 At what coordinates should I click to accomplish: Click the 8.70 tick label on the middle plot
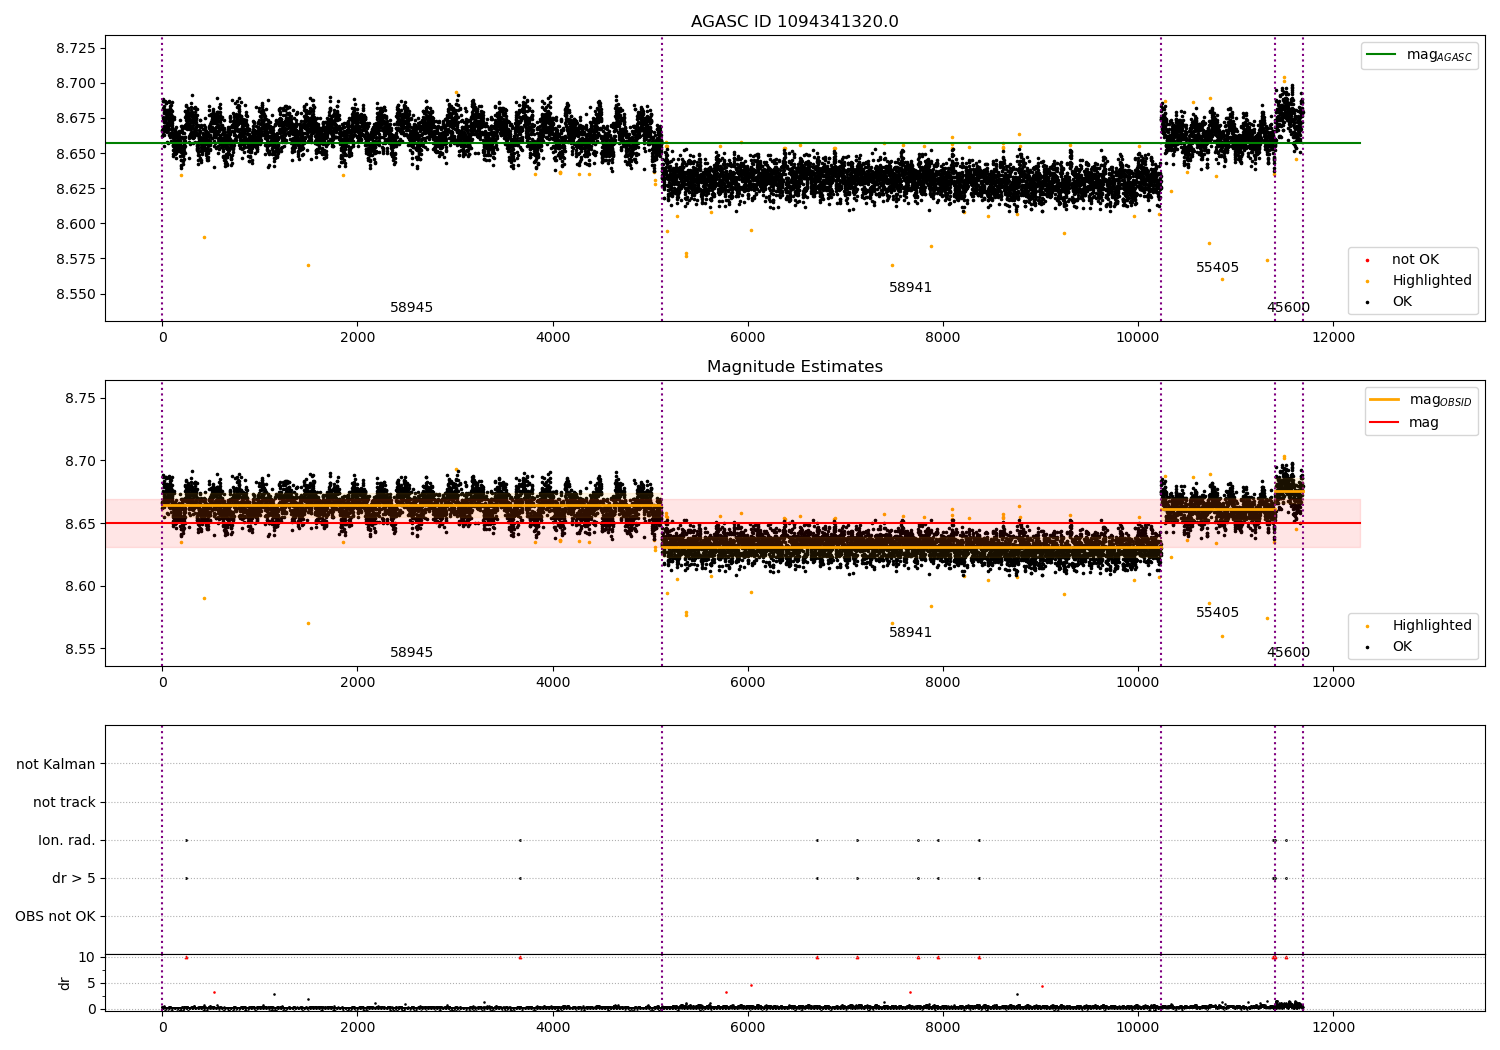tap(80, 461)
